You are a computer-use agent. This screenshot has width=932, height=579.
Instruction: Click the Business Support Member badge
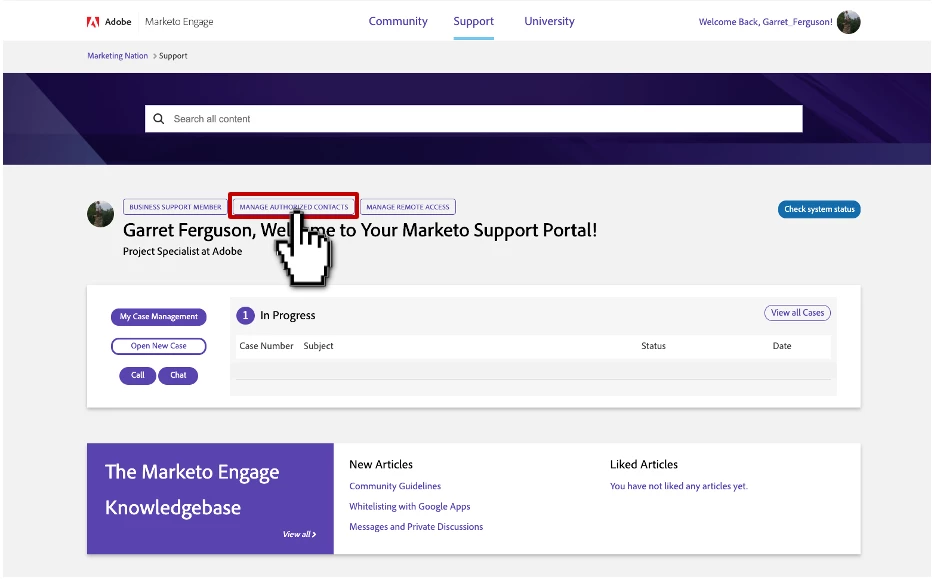pyautogui.click(x=175, y=207)
